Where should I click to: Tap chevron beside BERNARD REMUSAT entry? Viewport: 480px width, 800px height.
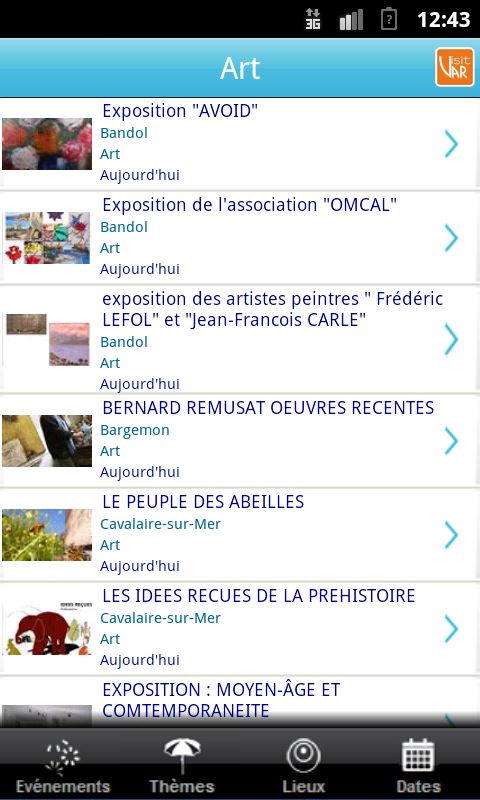tap(451, 441)
